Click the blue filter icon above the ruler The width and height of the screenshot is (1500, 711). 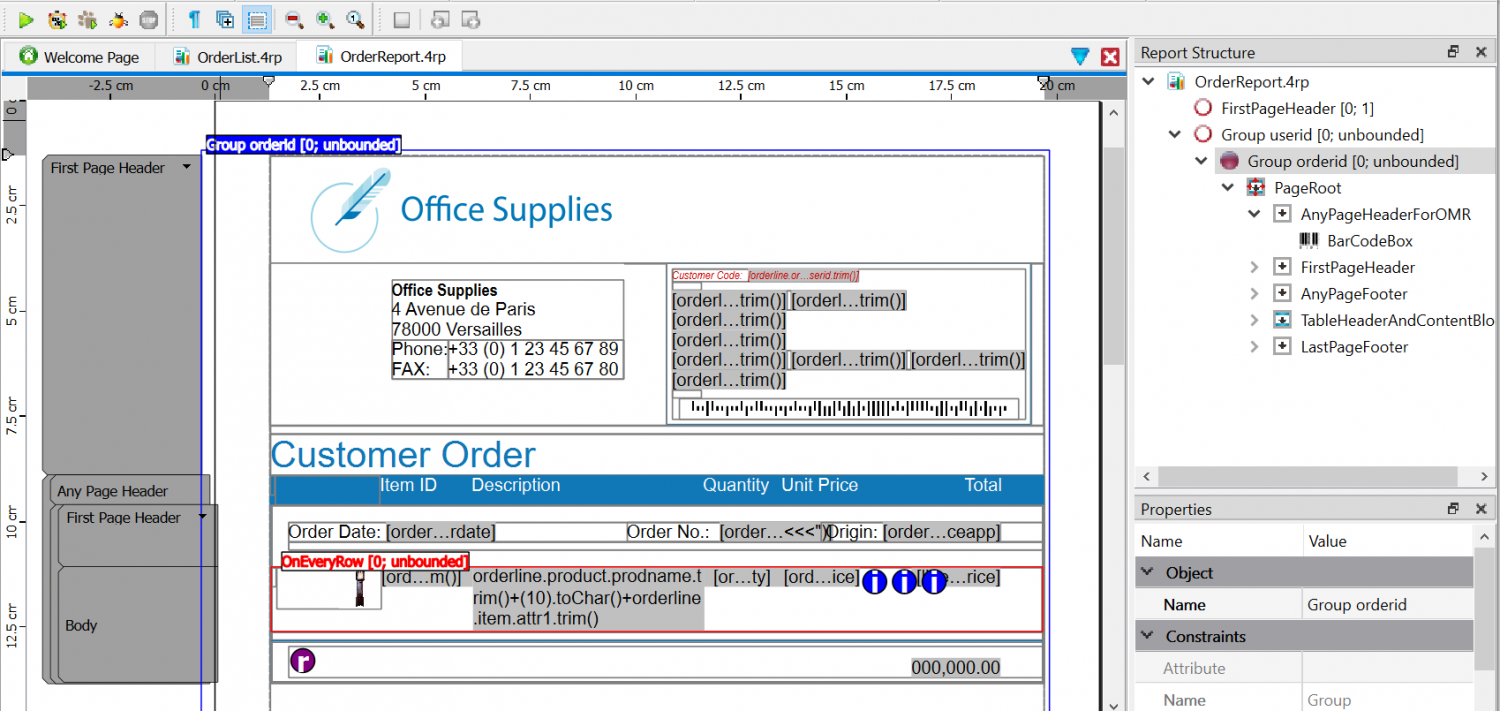click(1080, 57)
